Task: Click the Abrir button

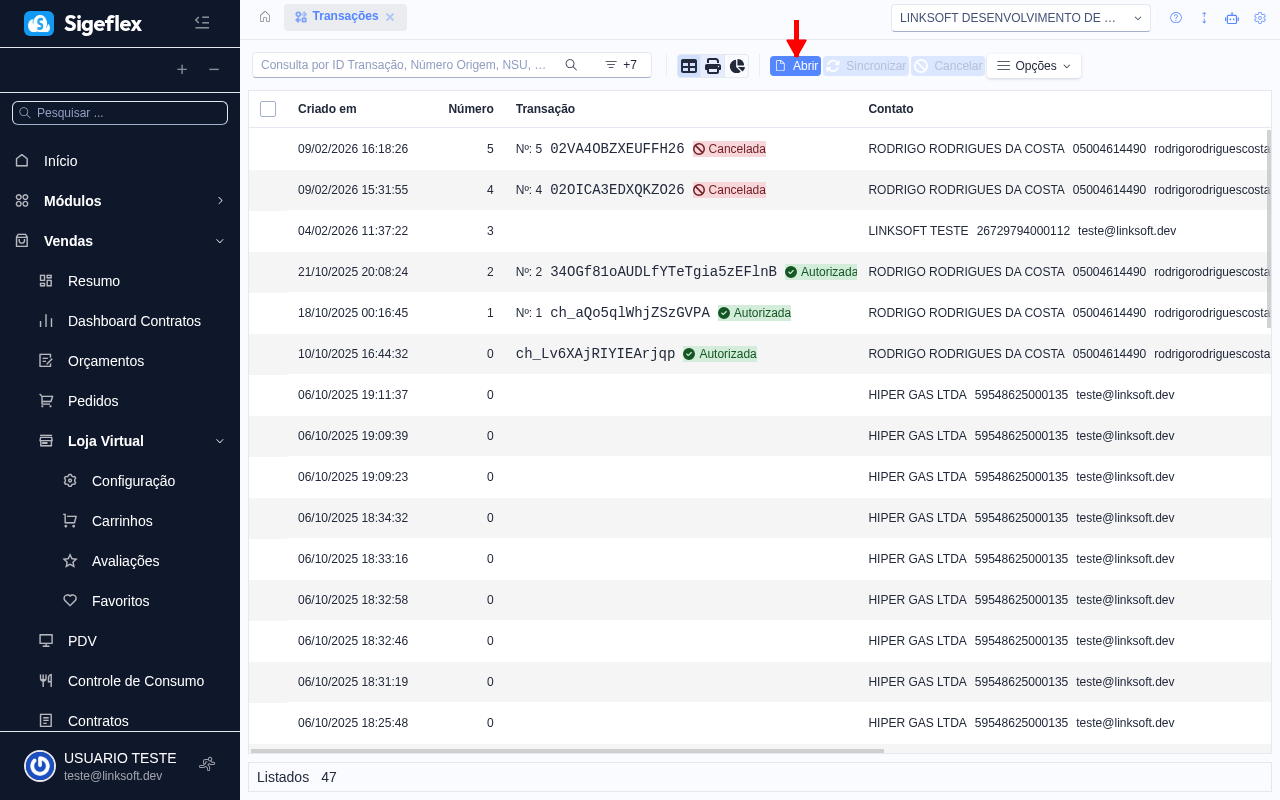Action: click(795, 66)
